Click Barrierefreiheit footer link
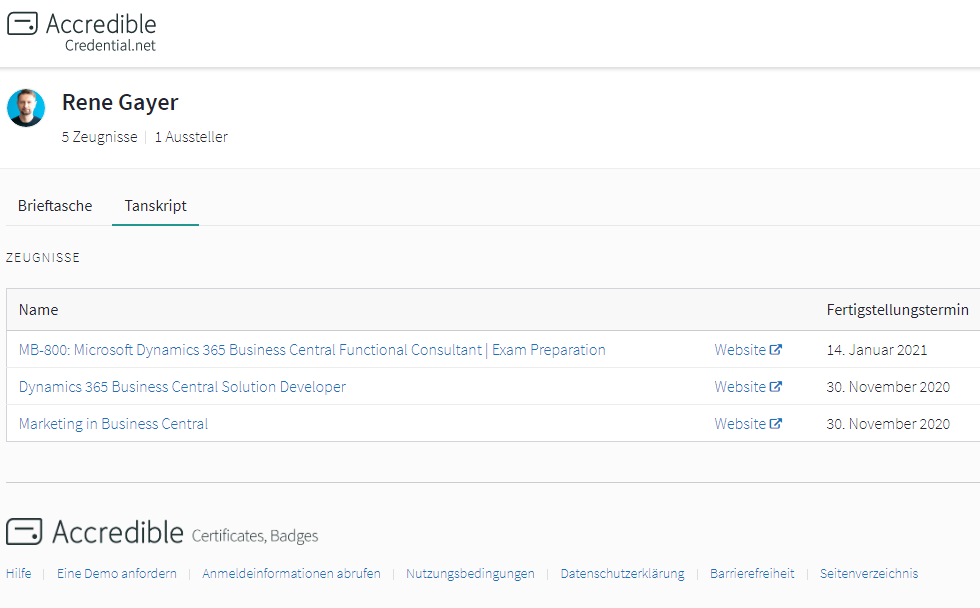The width and height of the screenshot is (980, 608). (x=752, y=574)
